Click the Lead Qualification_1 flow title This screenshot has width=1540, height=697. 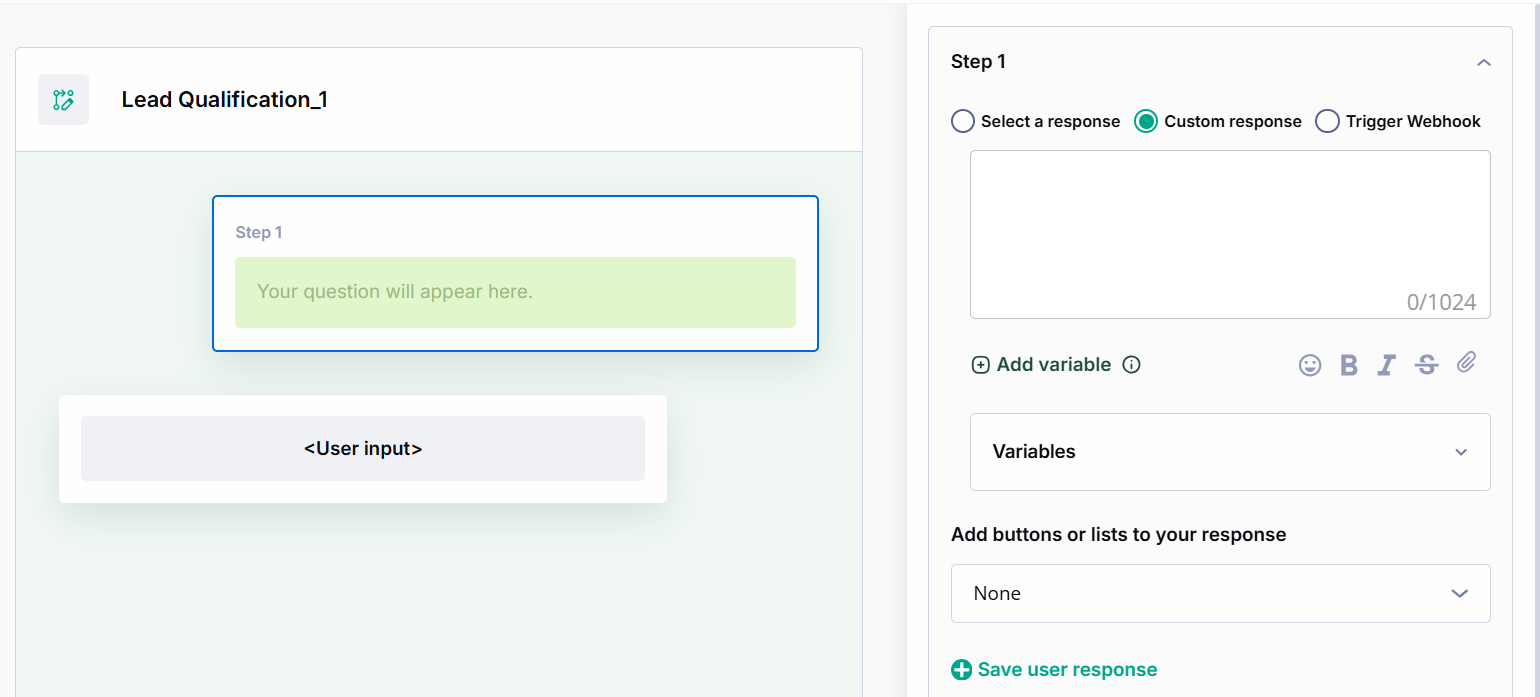click(225, 100)
